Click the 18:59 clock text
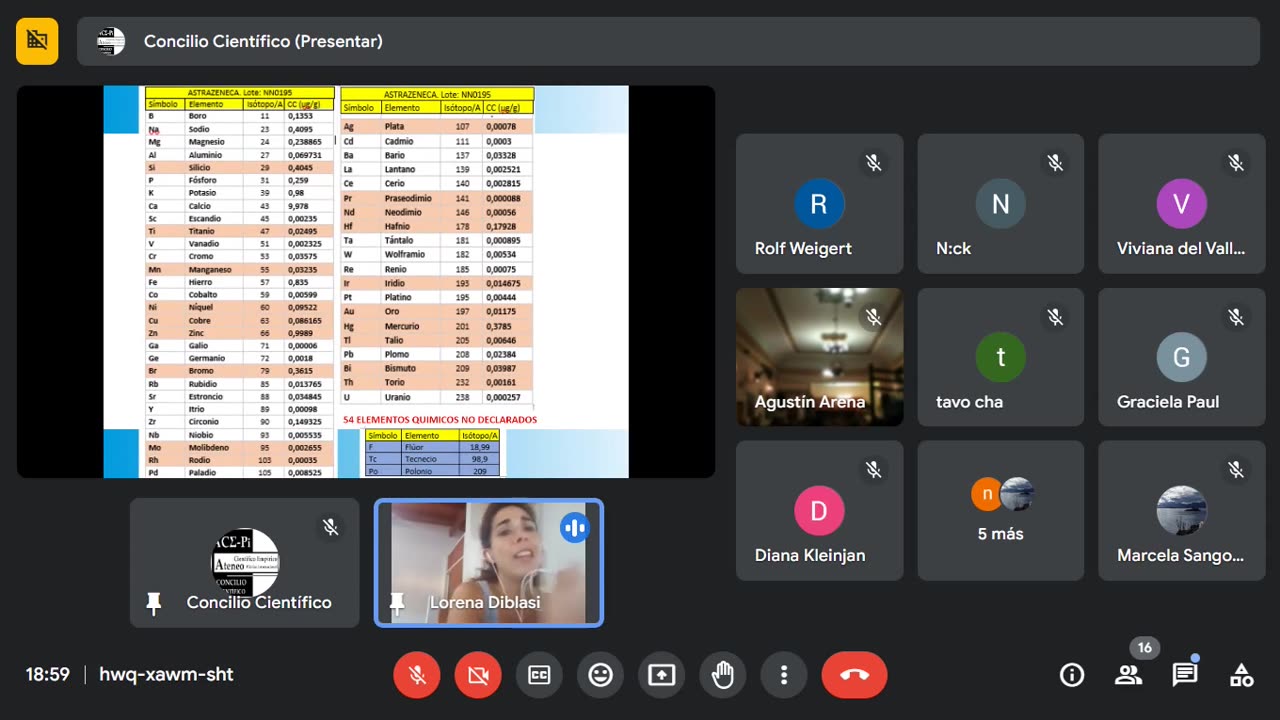The image size is (1280, 720). pos(48,675)
